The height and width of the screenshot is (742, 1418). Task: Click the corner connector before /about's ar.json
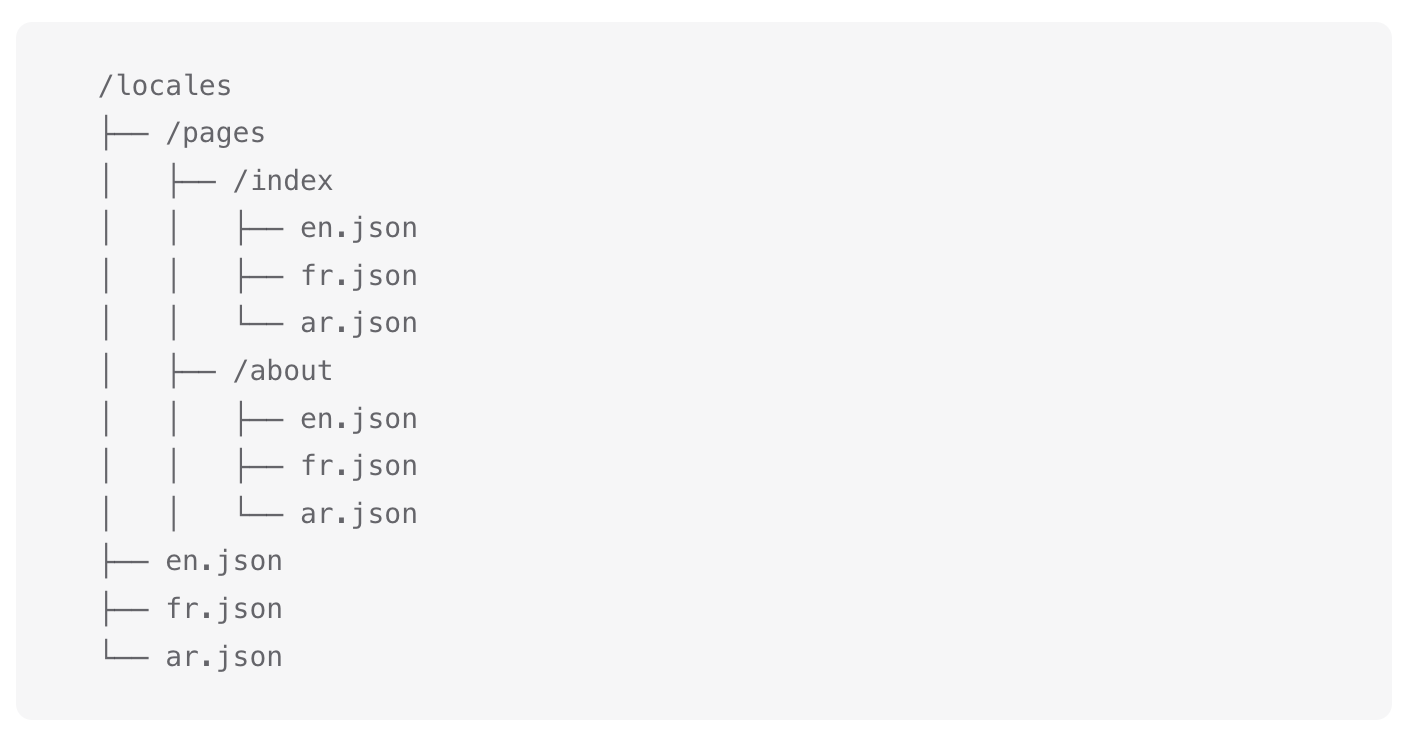(259, 514)
